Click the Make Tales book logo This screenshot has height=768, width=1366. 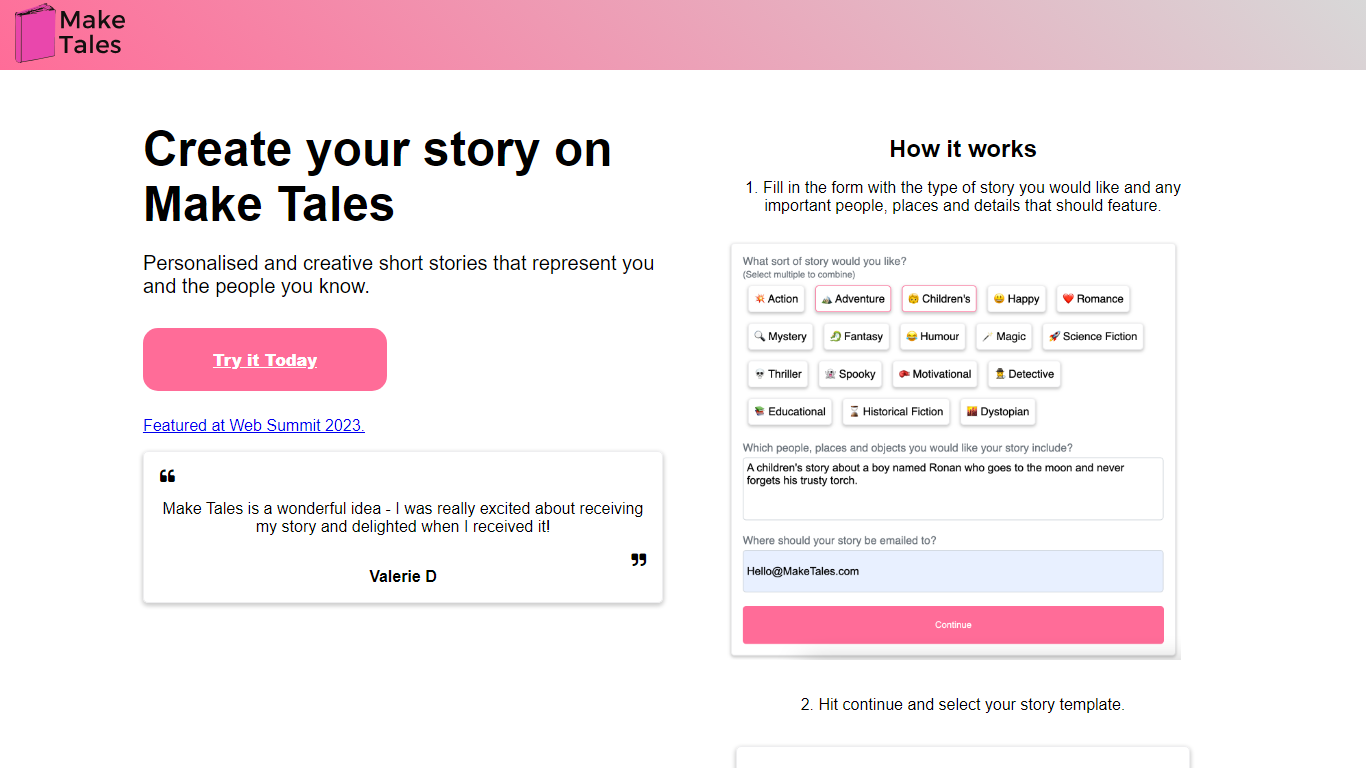tap(36, 33)
